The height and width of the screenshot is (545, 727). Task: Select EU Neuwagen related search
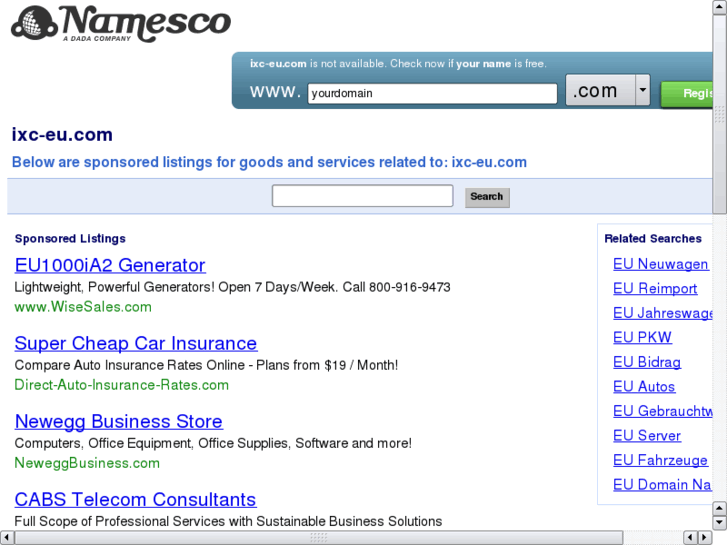point(661,264)
